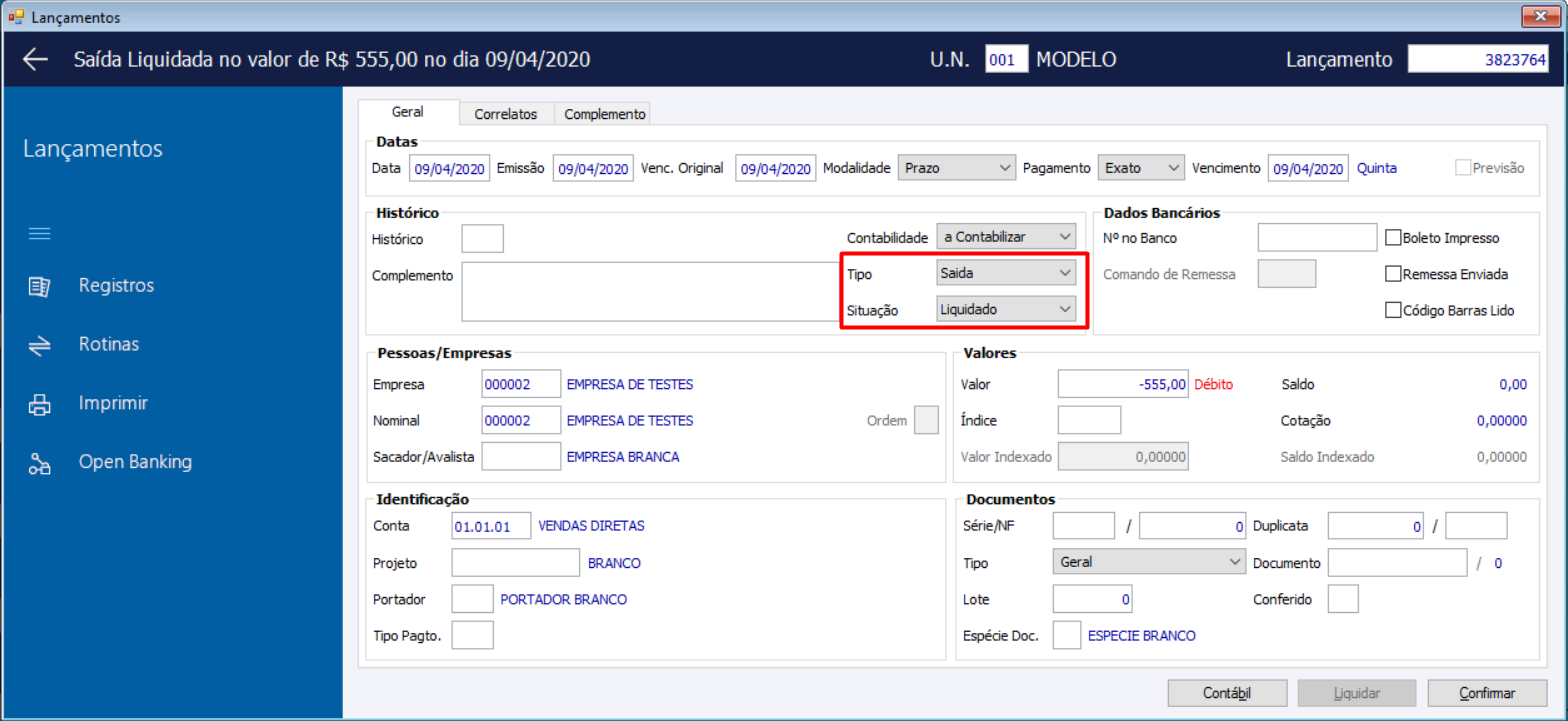Switch to the Geral tab
The image size is (1568, 721).
(408, 113)
